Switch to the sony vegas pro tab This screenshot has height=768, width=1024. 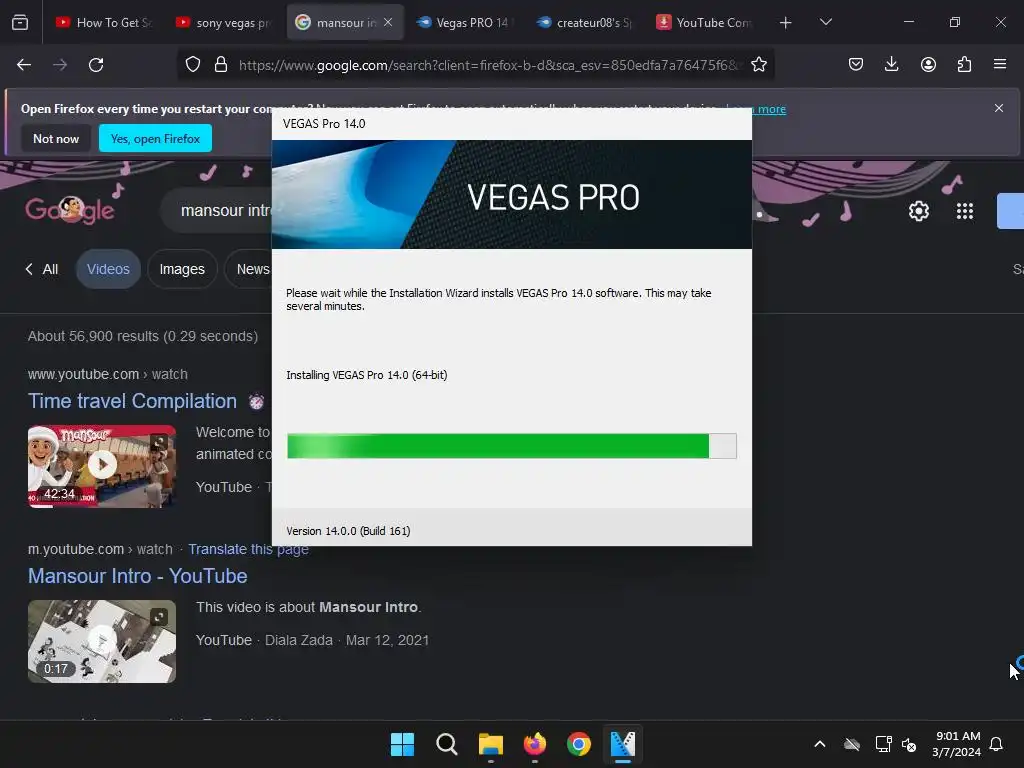225,22
